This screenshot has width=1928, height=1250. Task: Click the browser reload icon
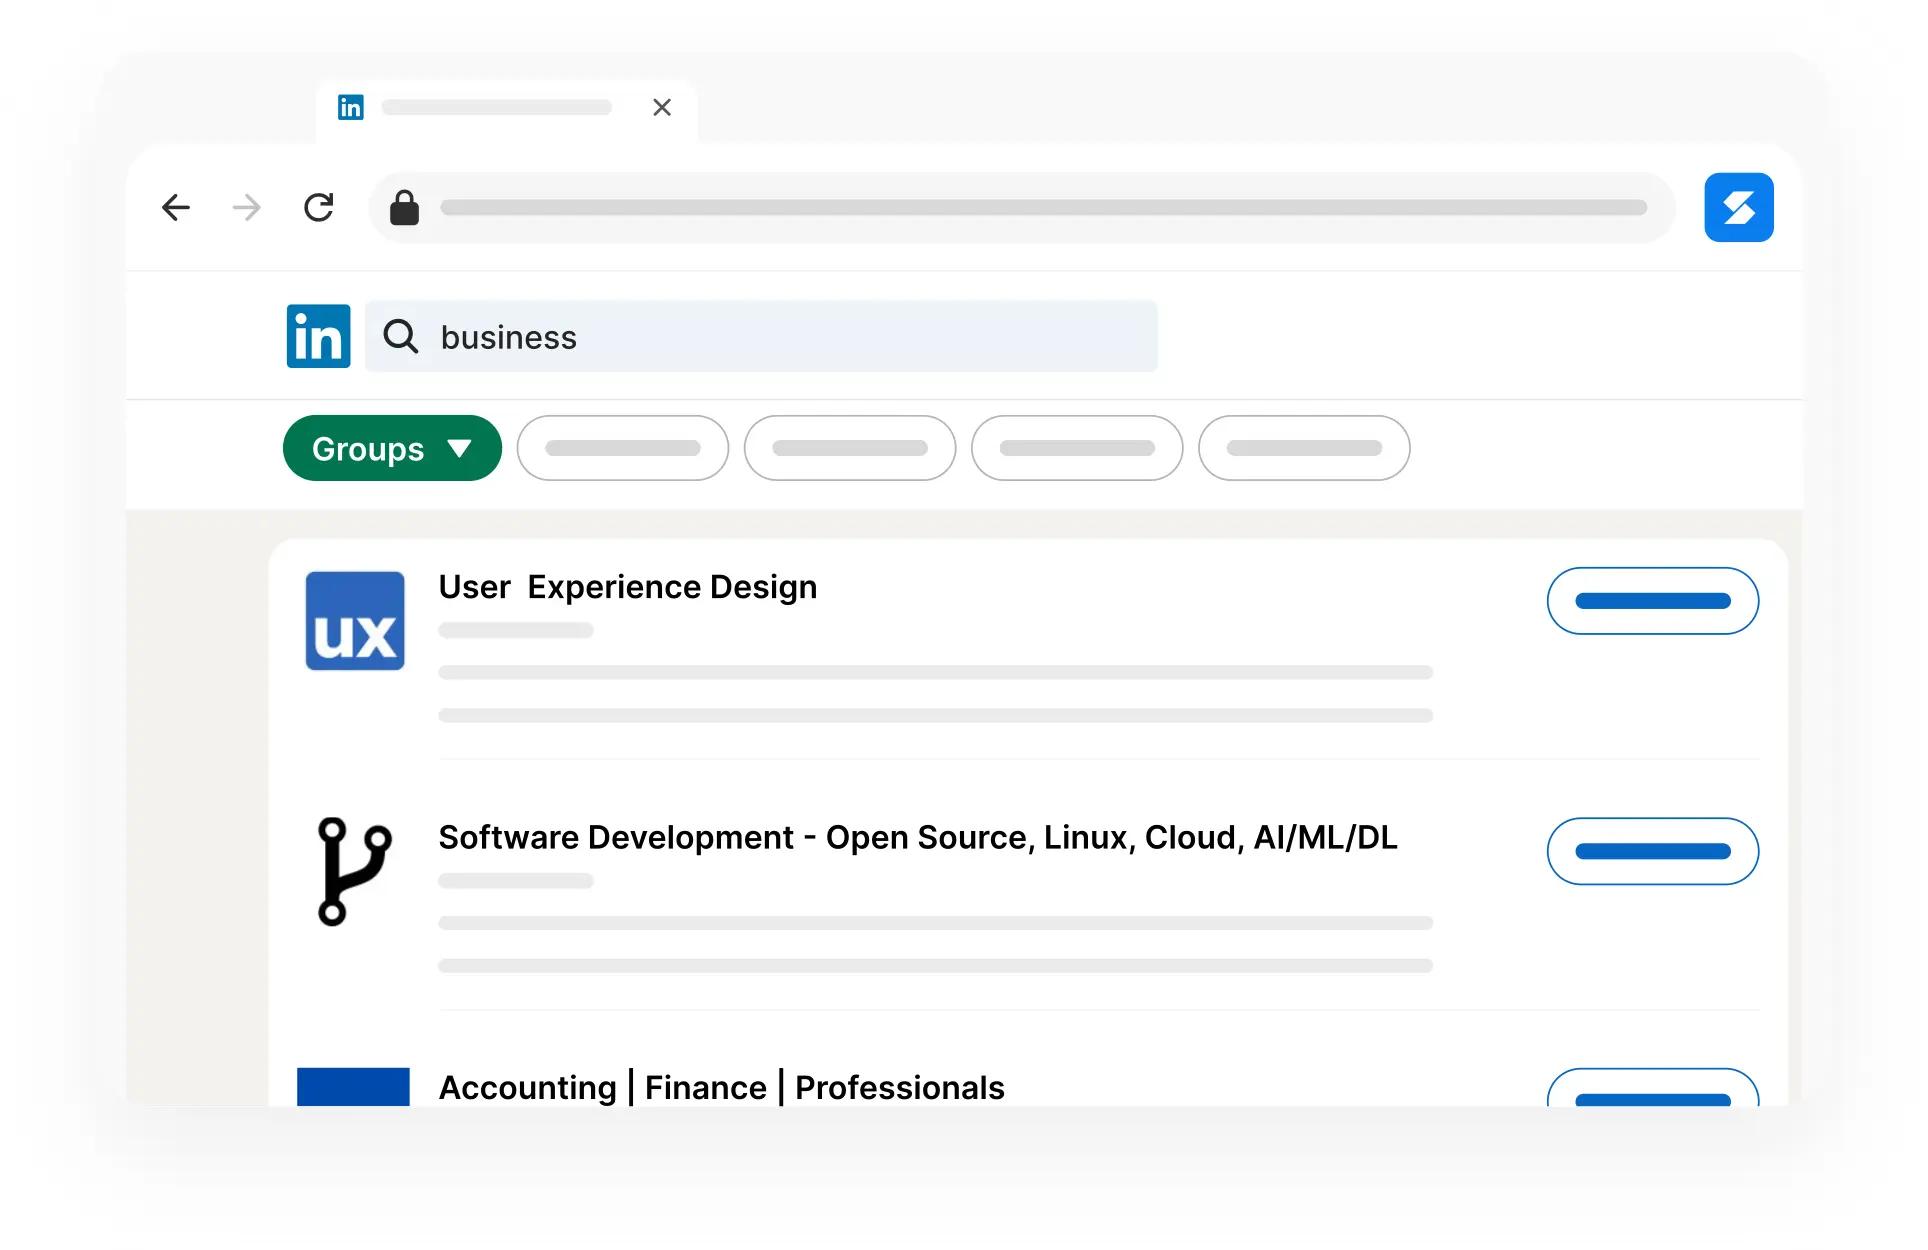click(319, 206)
